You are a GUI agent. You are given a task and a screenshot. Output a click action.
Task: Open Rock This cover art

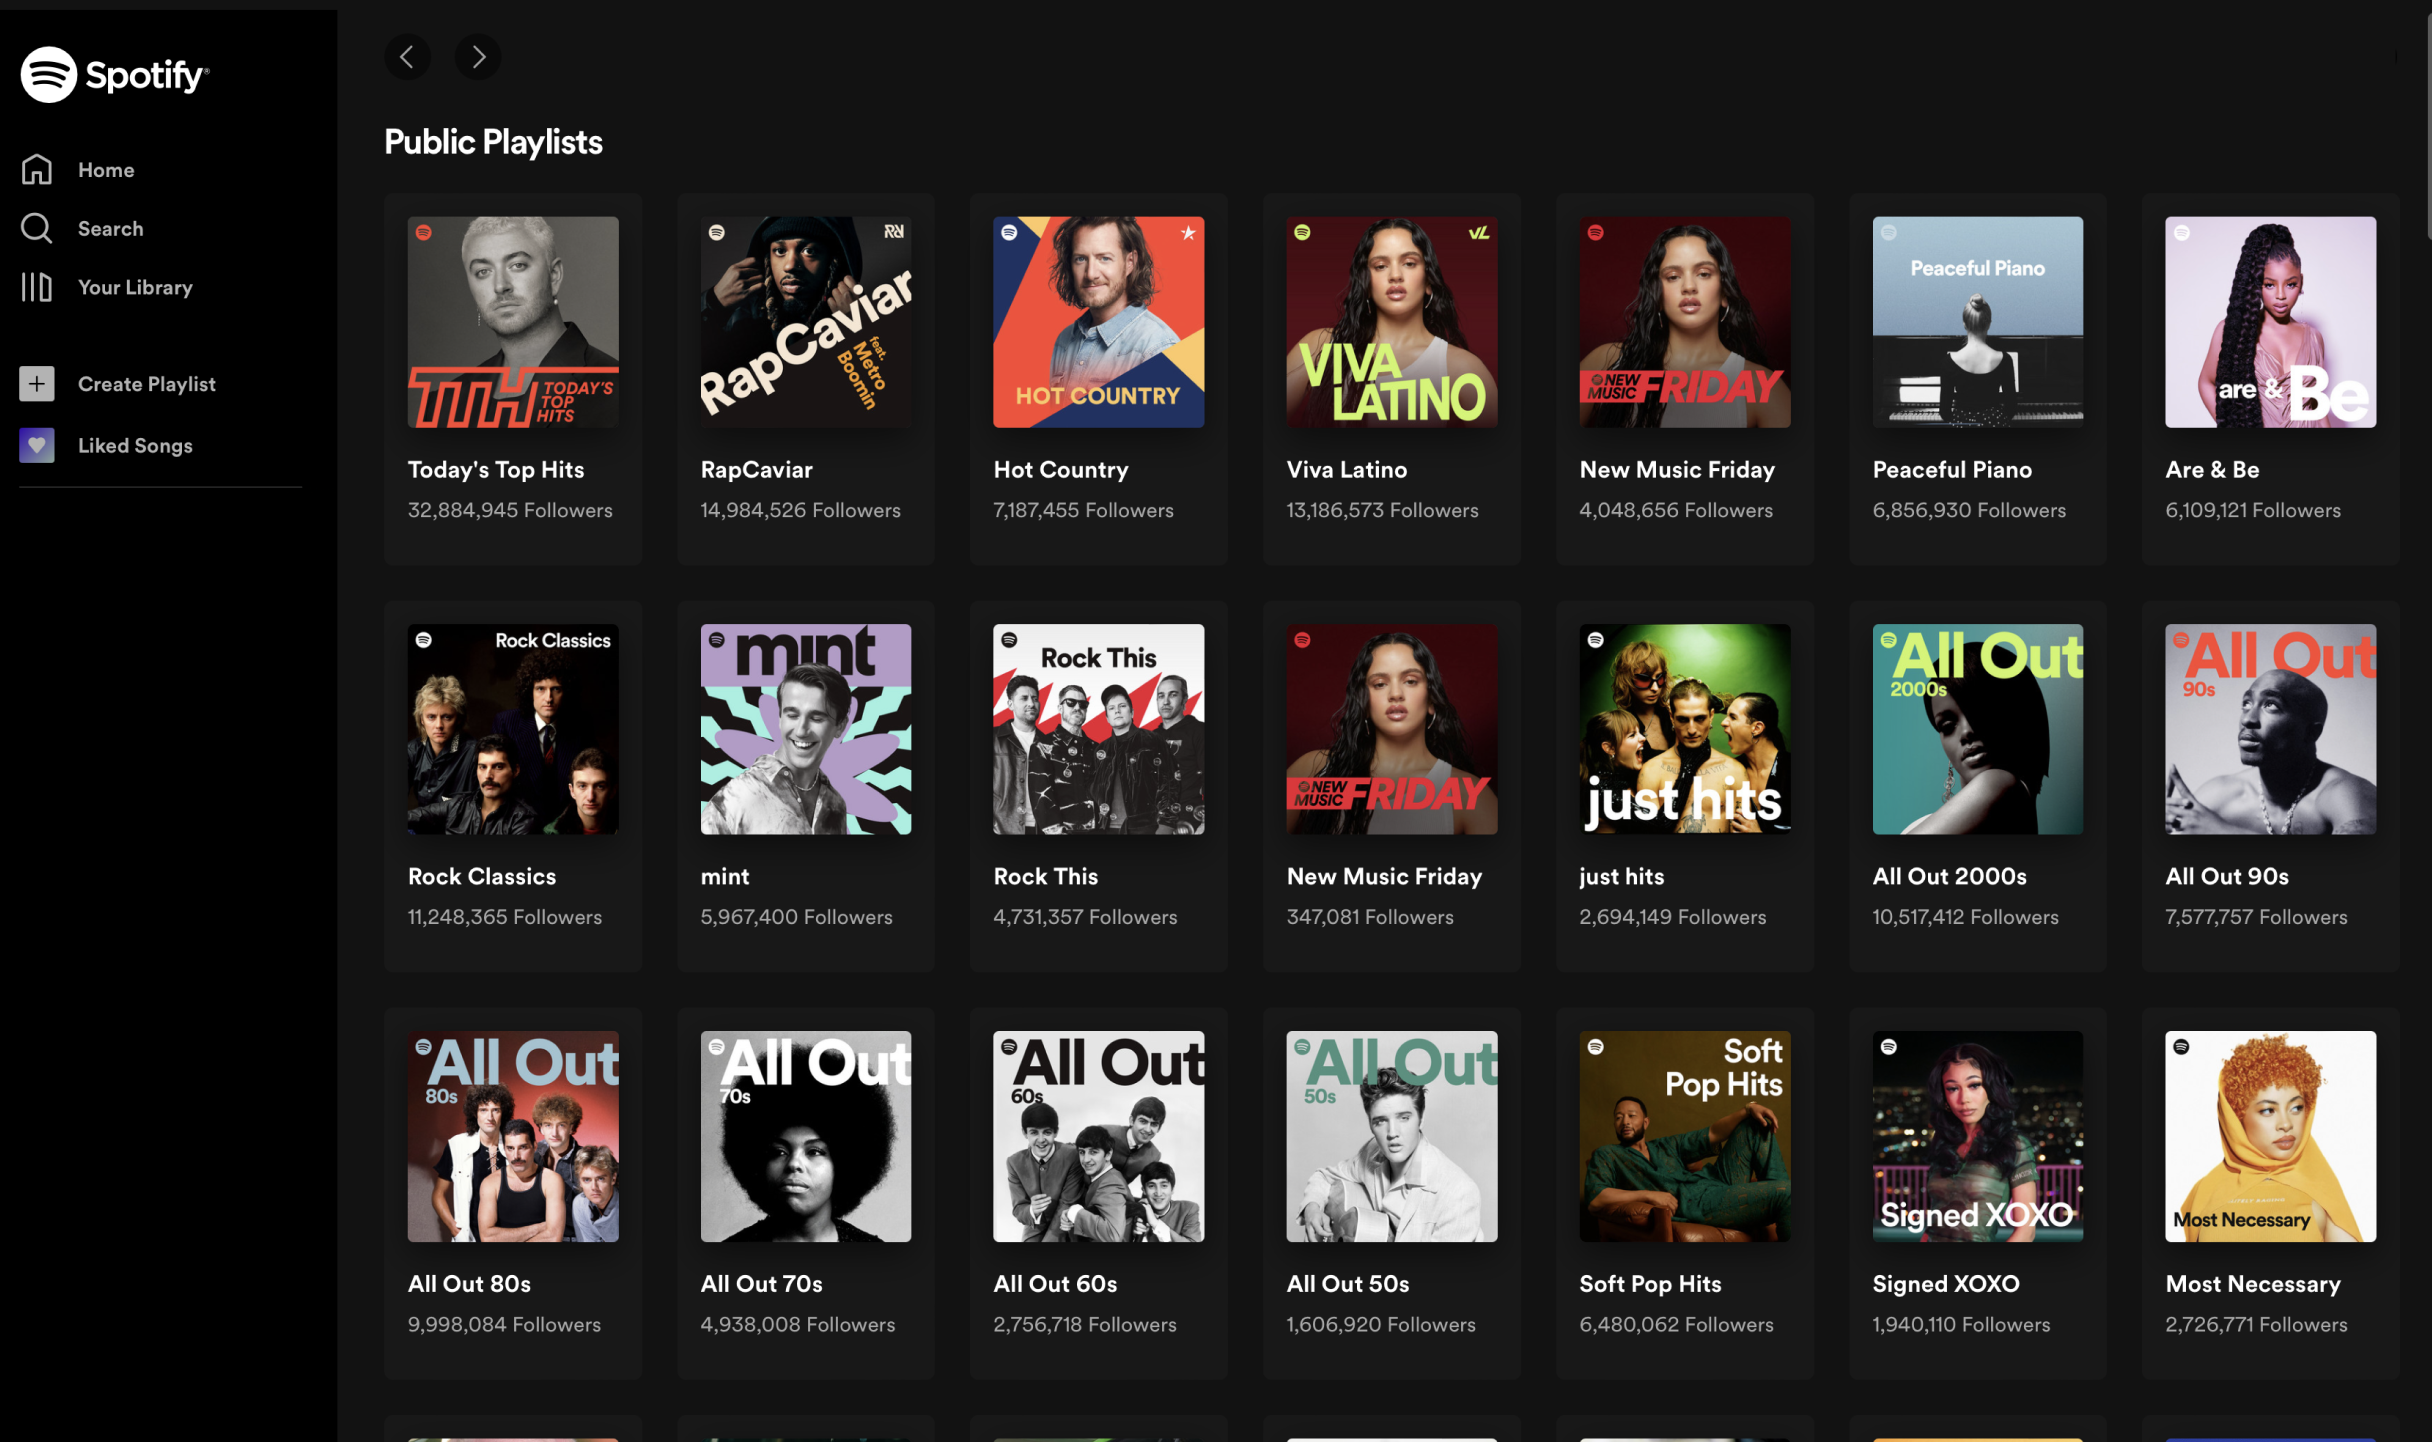click(x=1099, y=729)
